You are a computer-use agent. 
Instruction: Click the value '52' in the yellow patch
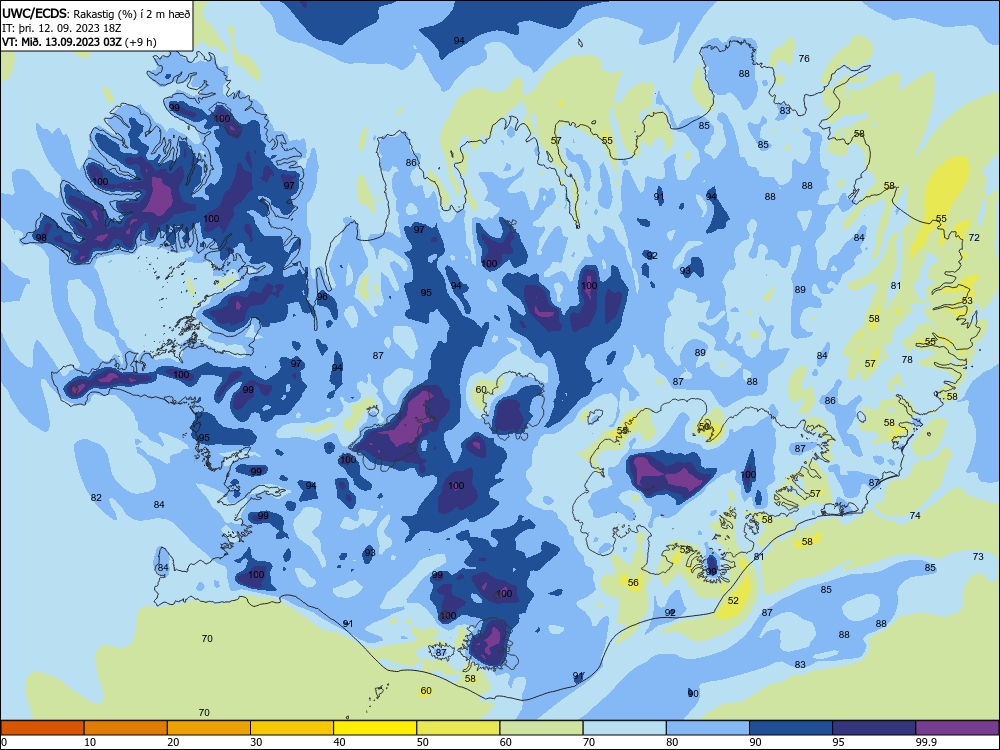tap(733, 601)
